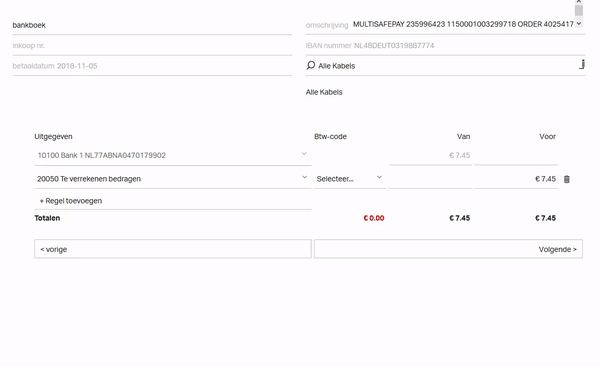The width and height of the screenshot is (600, 368).
Task: Go to the Volgende transaction
Action: [x=448, y=249]
